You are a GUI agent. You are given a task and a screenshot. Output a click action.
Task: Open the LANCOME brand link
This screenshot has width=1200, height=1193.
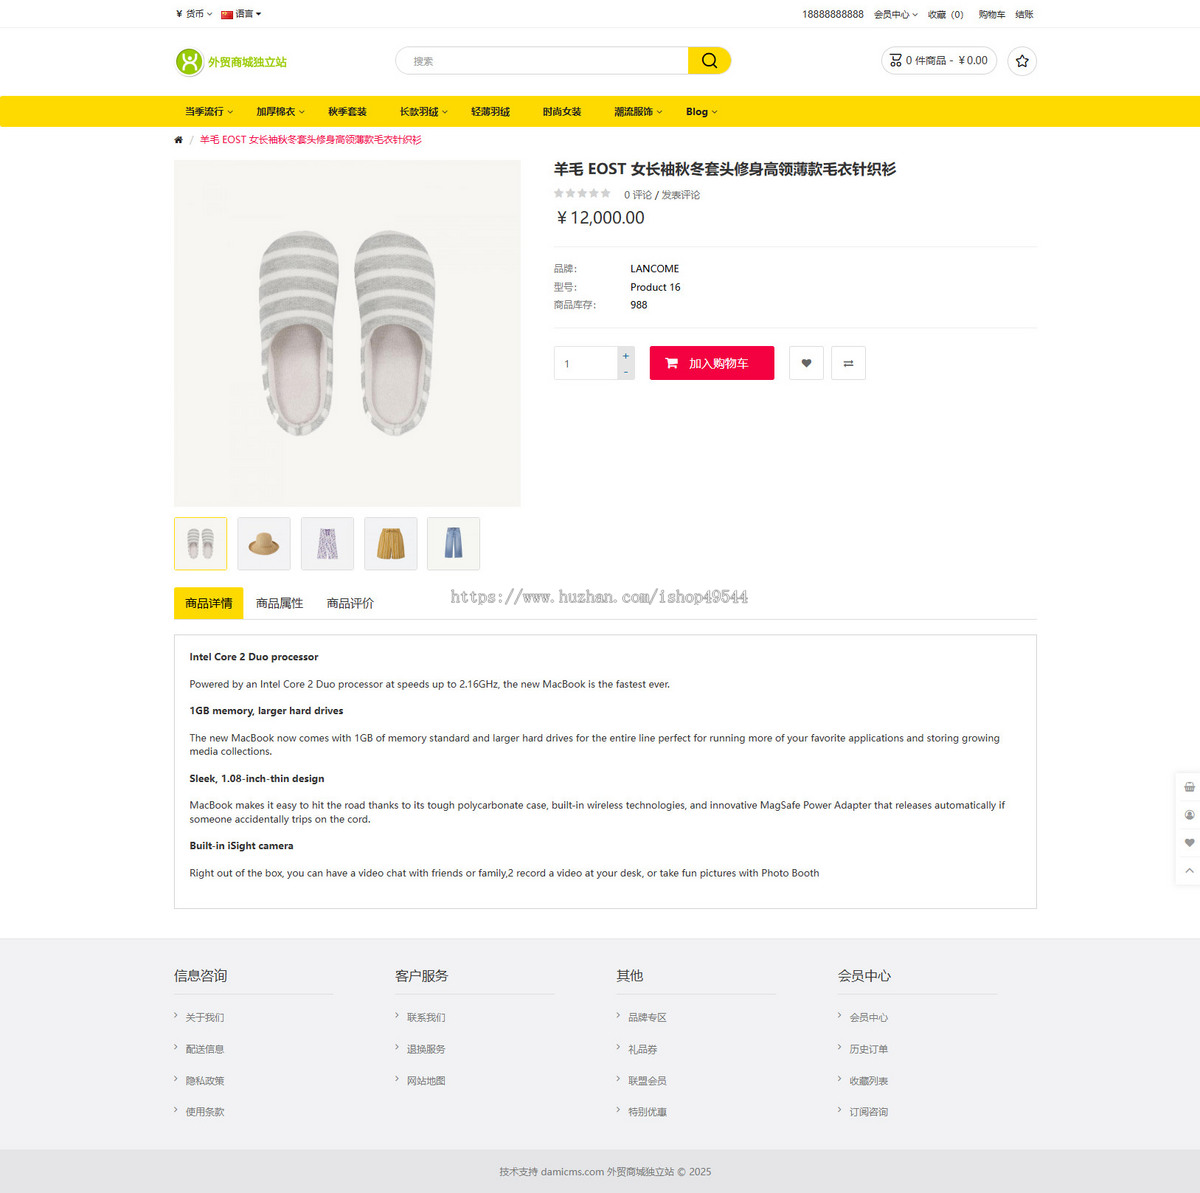[x=654, y=269]
